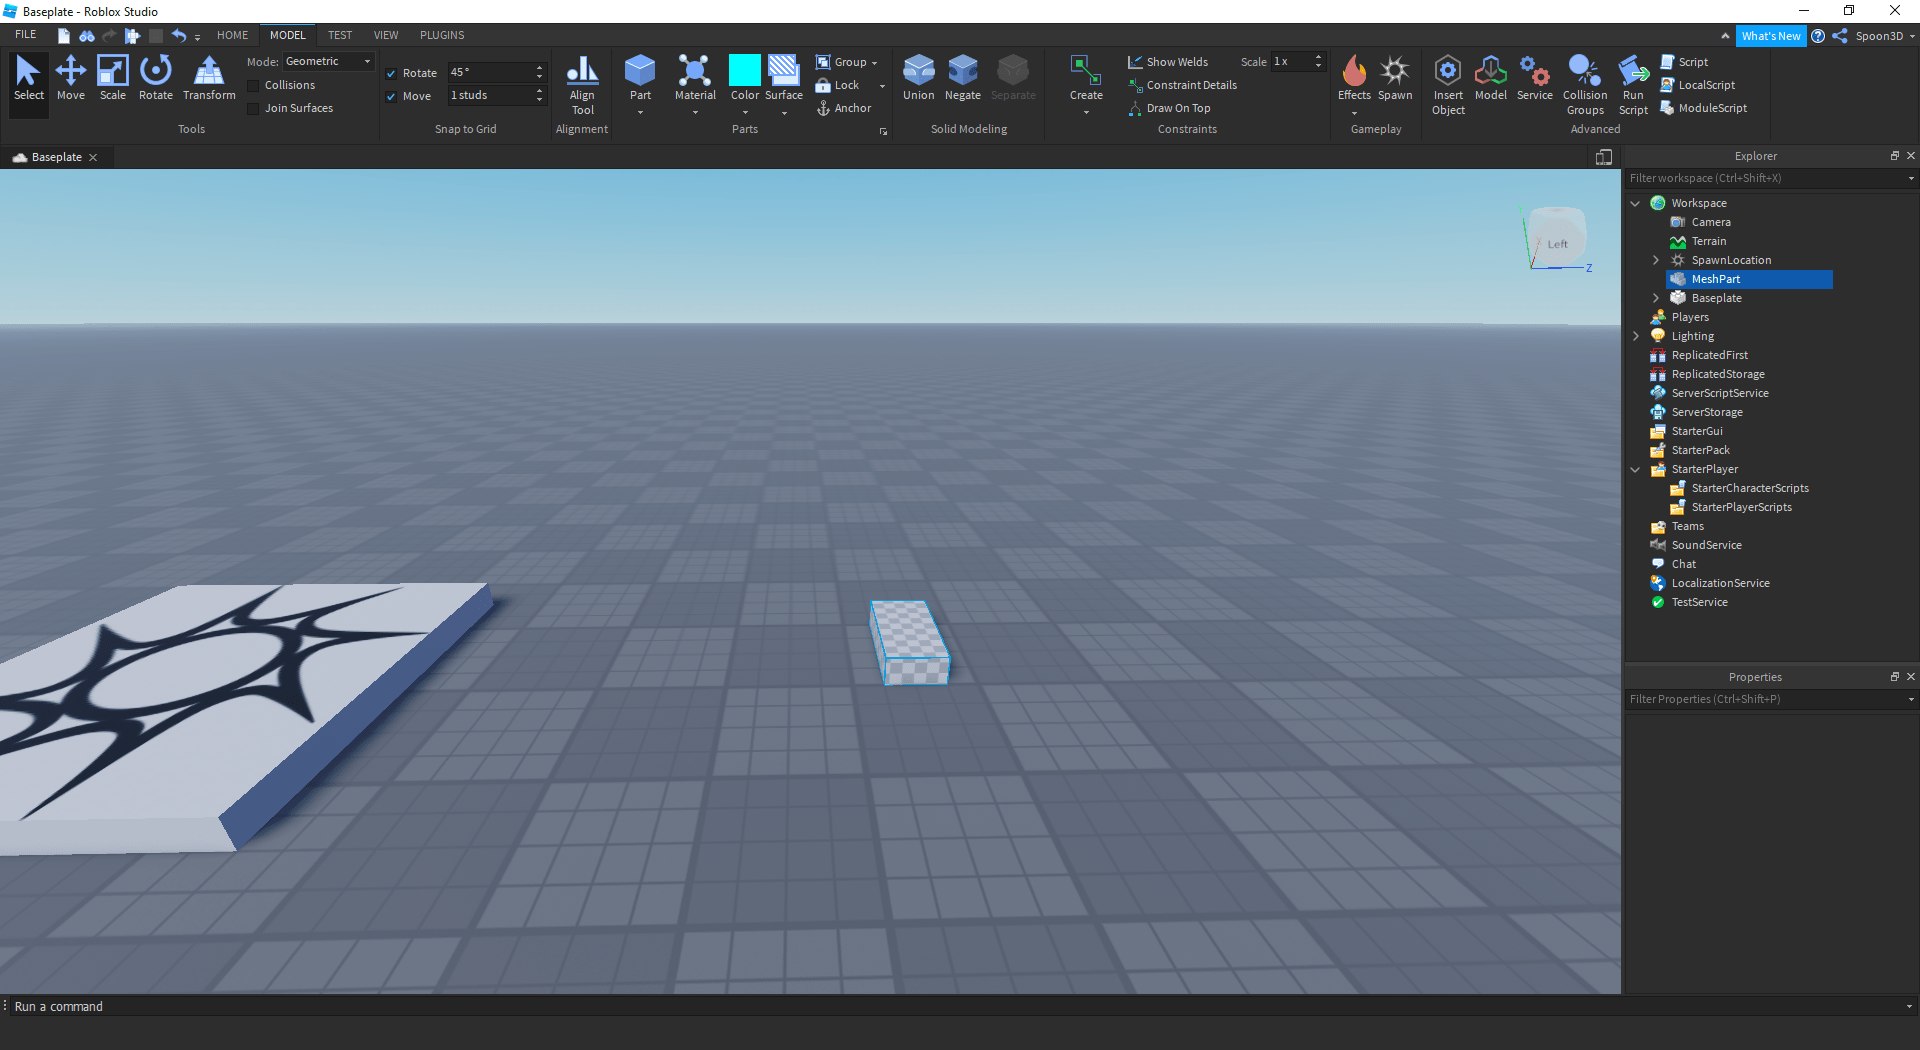Create a Union from selected parts

point(917,79)
